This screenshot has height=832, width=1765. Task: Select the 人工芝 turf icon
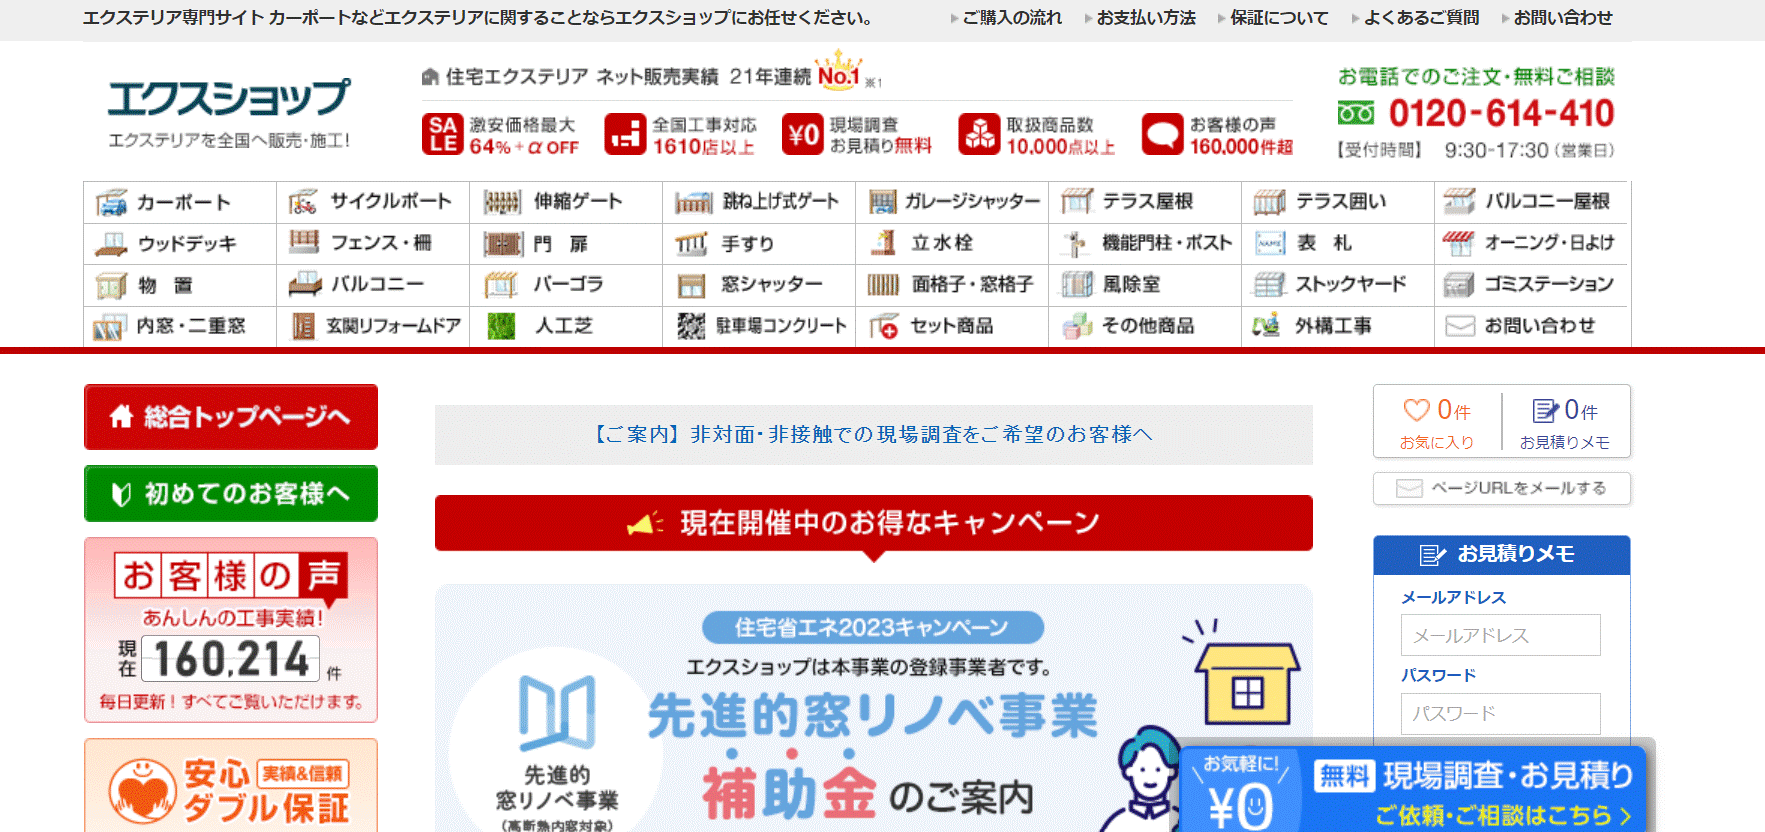[501, 326]
